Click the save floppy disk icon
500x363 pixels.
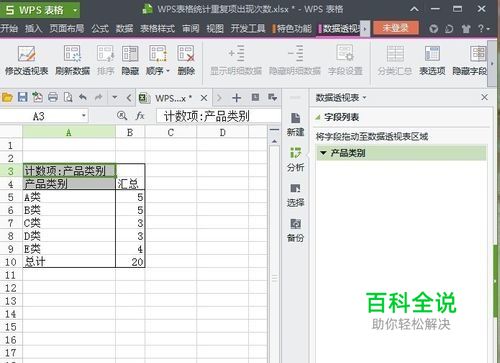[22, 97]
